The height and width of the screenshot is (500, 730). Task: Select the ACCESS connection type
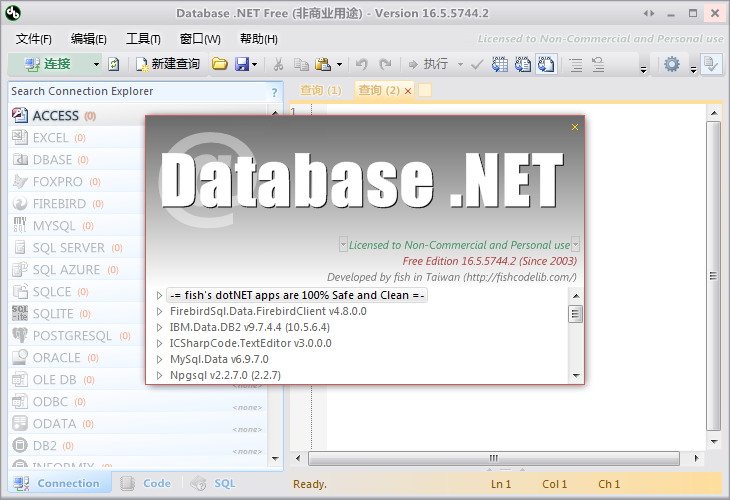pyautogui.click(x=55, y=116)
